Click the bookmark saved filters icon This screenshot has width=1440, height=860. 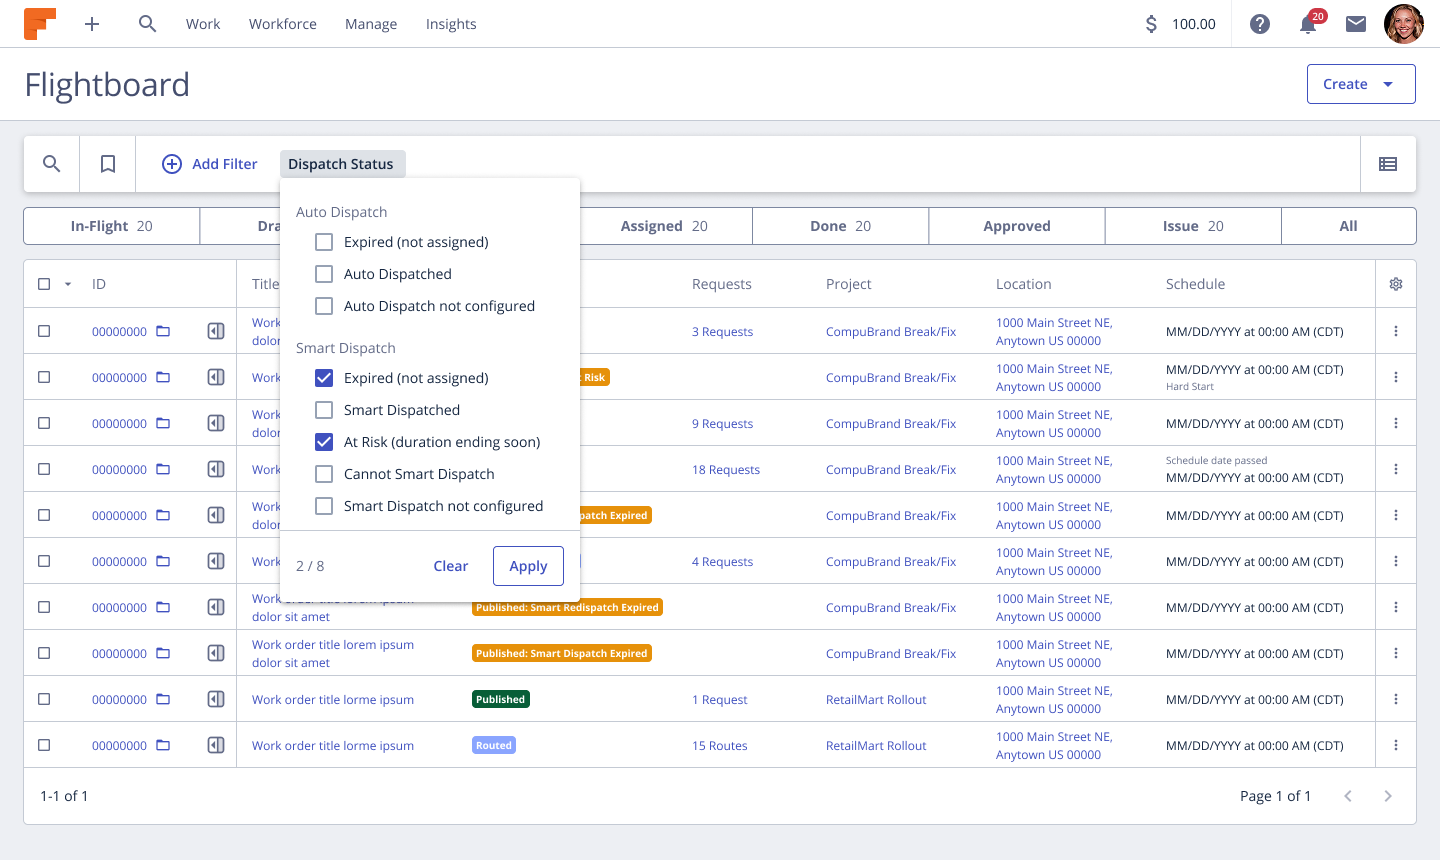pyautogui.click(x=108, y=164)
